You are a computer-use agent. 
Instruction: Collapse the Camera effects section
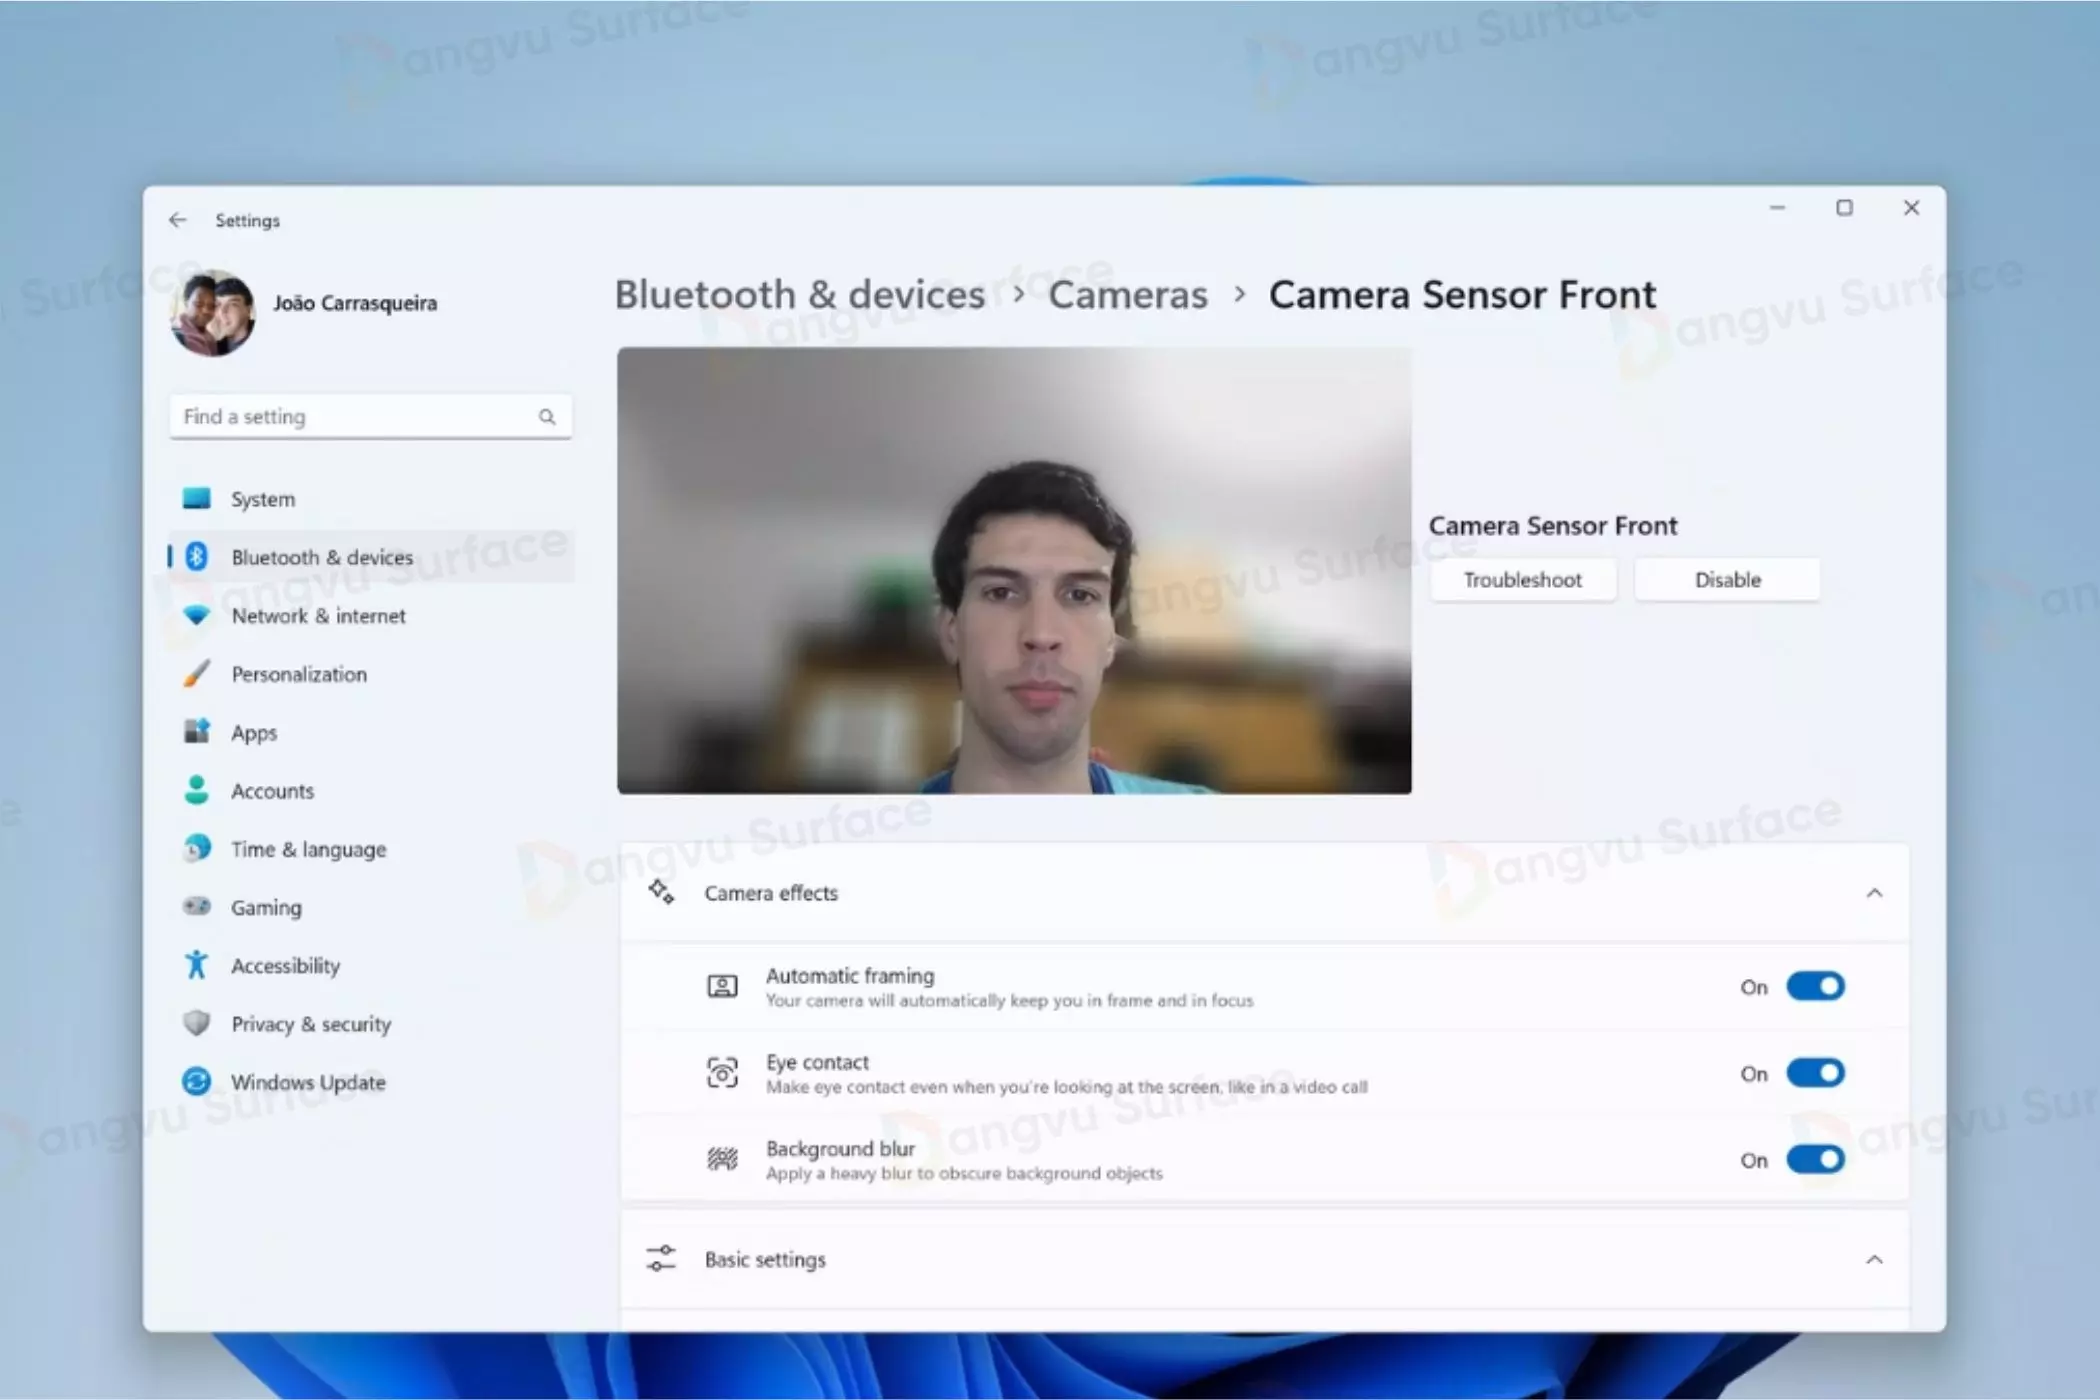click(1874, 893)
